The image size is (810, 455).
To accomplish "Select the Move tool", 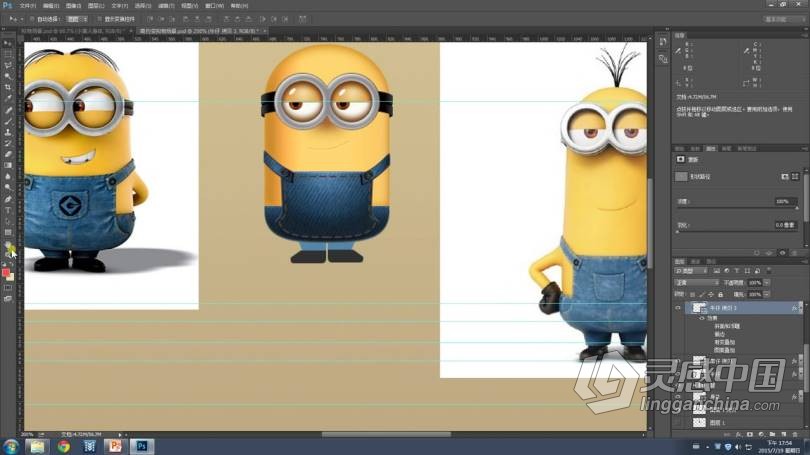I will point(8,43).
